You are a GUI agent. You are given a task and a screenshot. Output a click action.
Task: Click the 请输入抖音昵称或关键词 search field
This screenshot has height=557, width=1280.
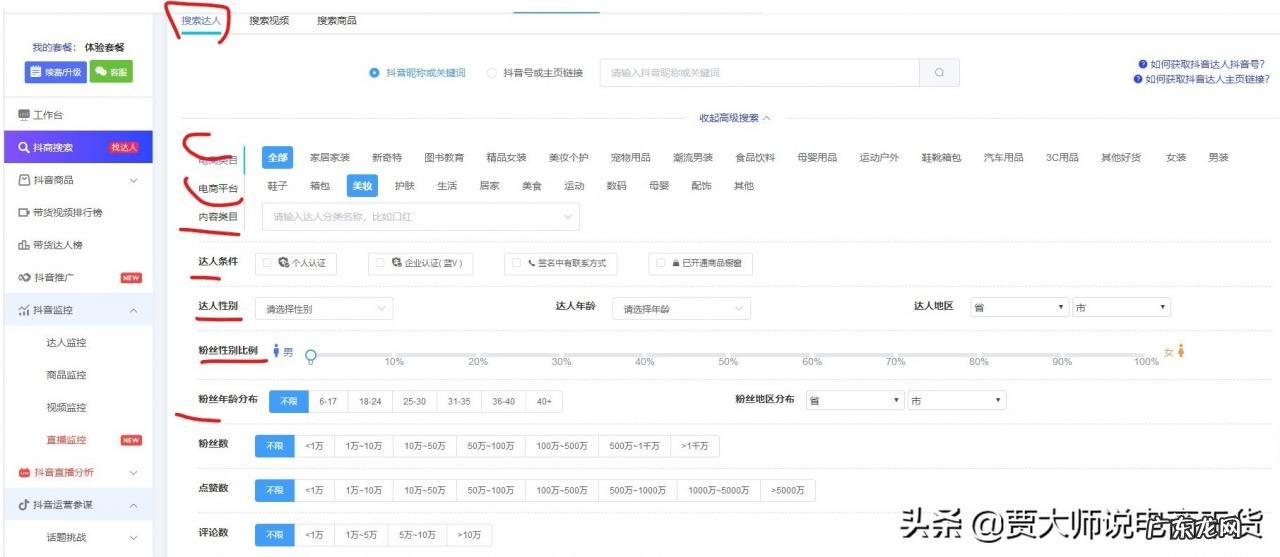coord(759,73)
